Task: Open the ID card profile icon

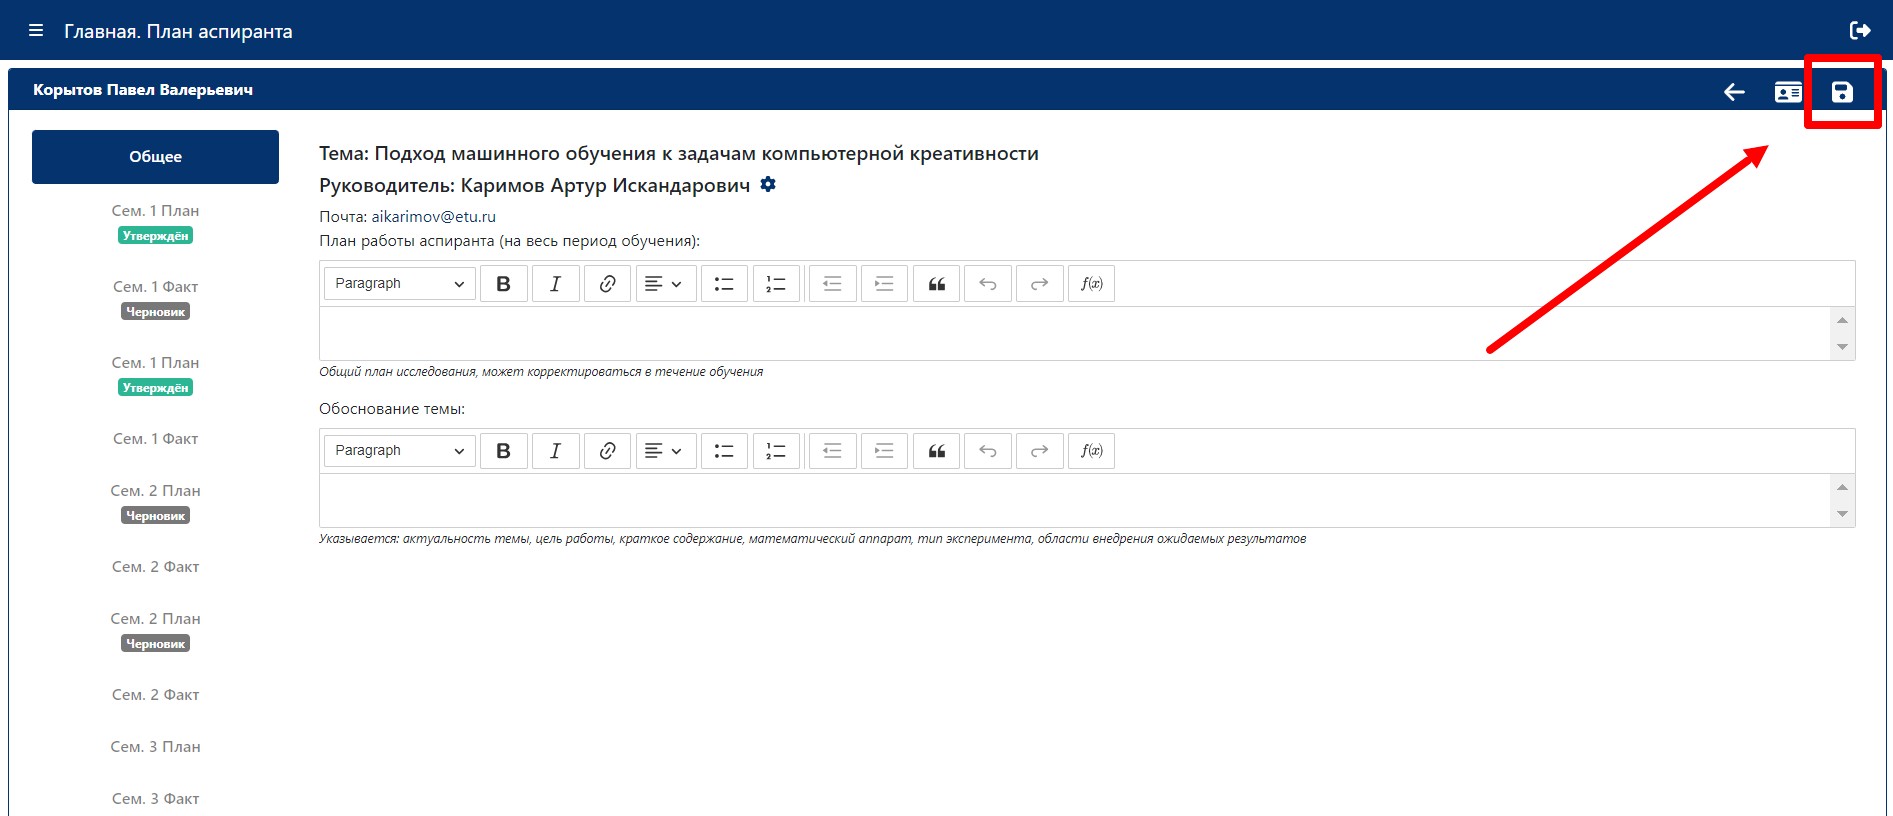Action: coord(1788,92)
